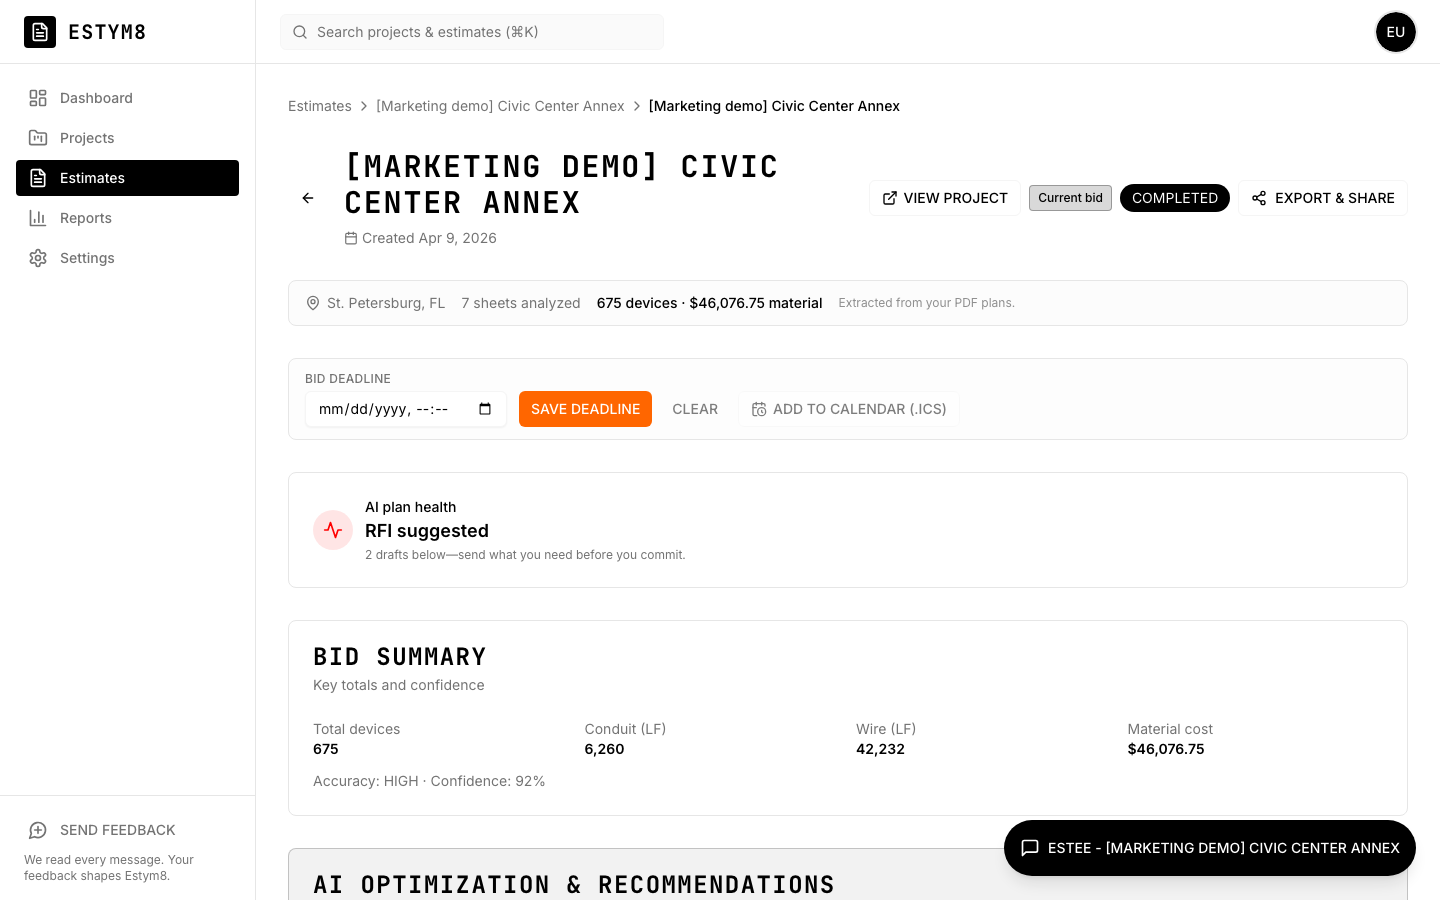The image size is (1440, 900).
Task: Open the bid deadline date picker calendar
Action: (485, 409)
